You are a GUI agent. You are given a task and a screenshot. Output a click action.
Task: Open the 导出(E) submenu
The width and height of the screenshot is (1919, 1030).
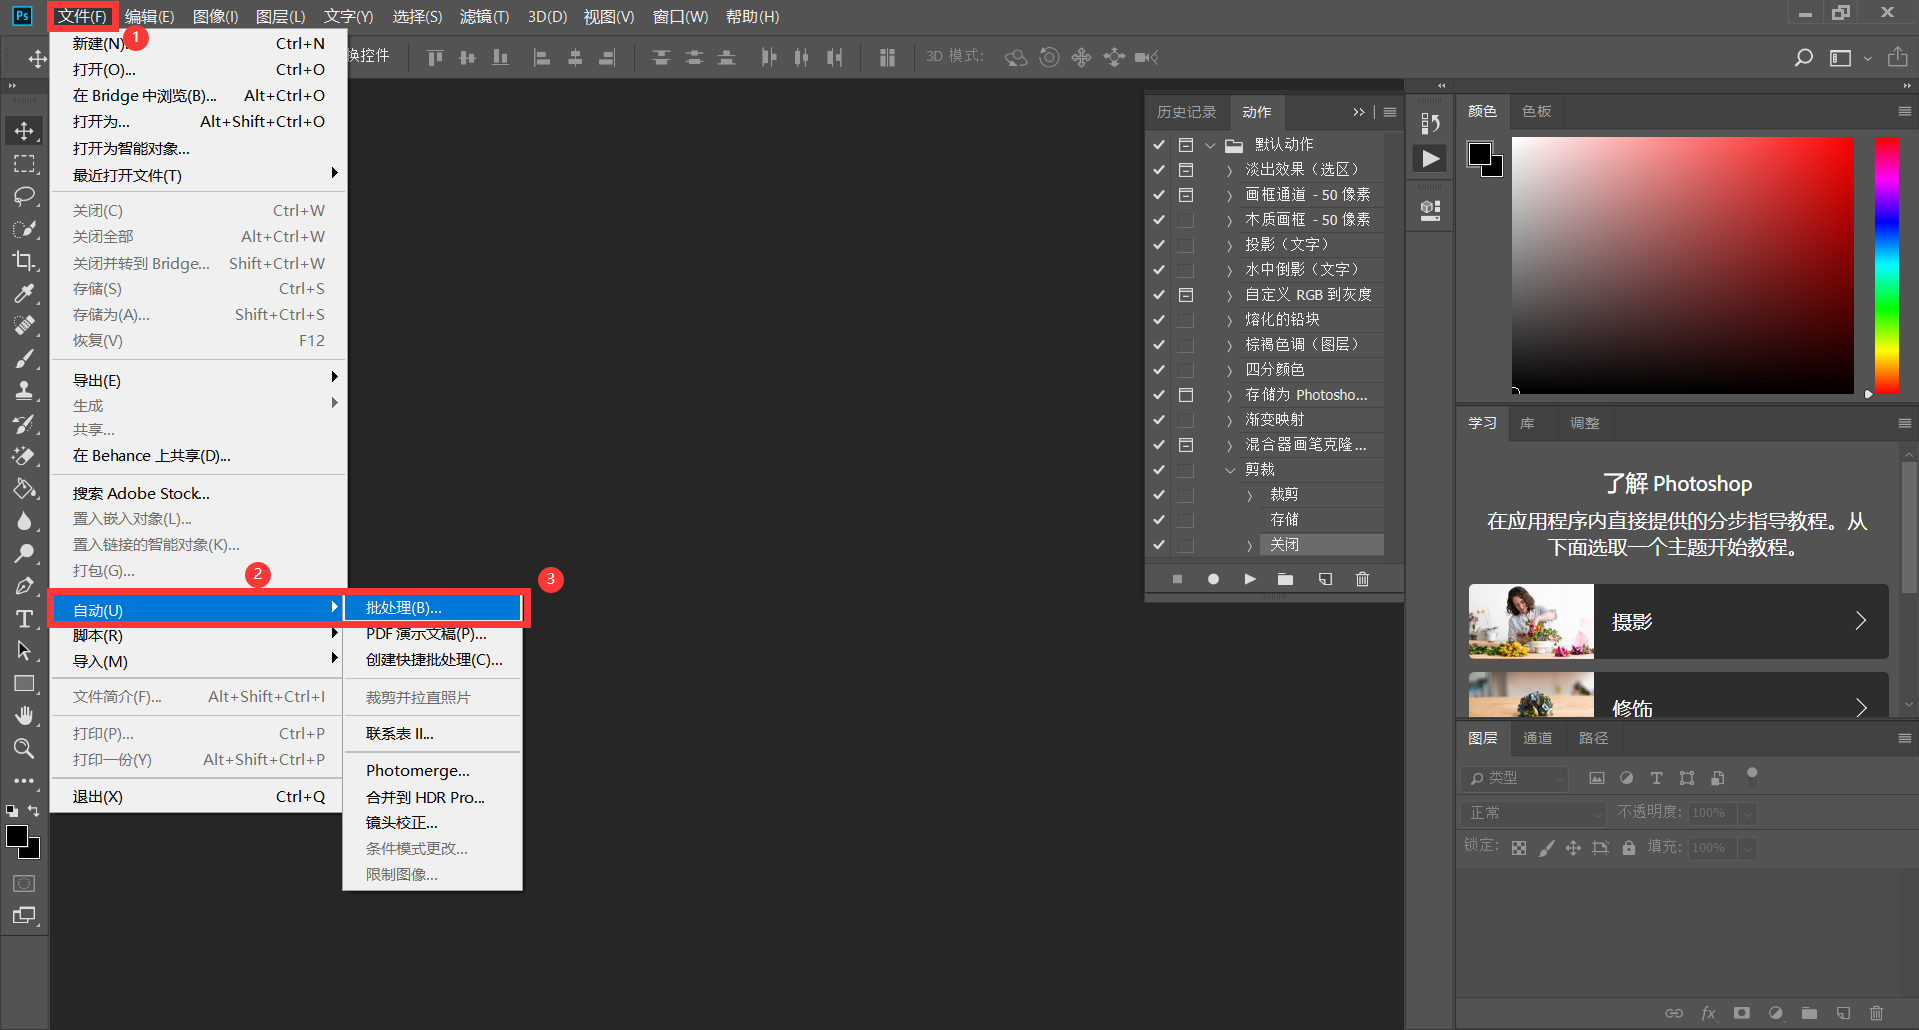199,380
